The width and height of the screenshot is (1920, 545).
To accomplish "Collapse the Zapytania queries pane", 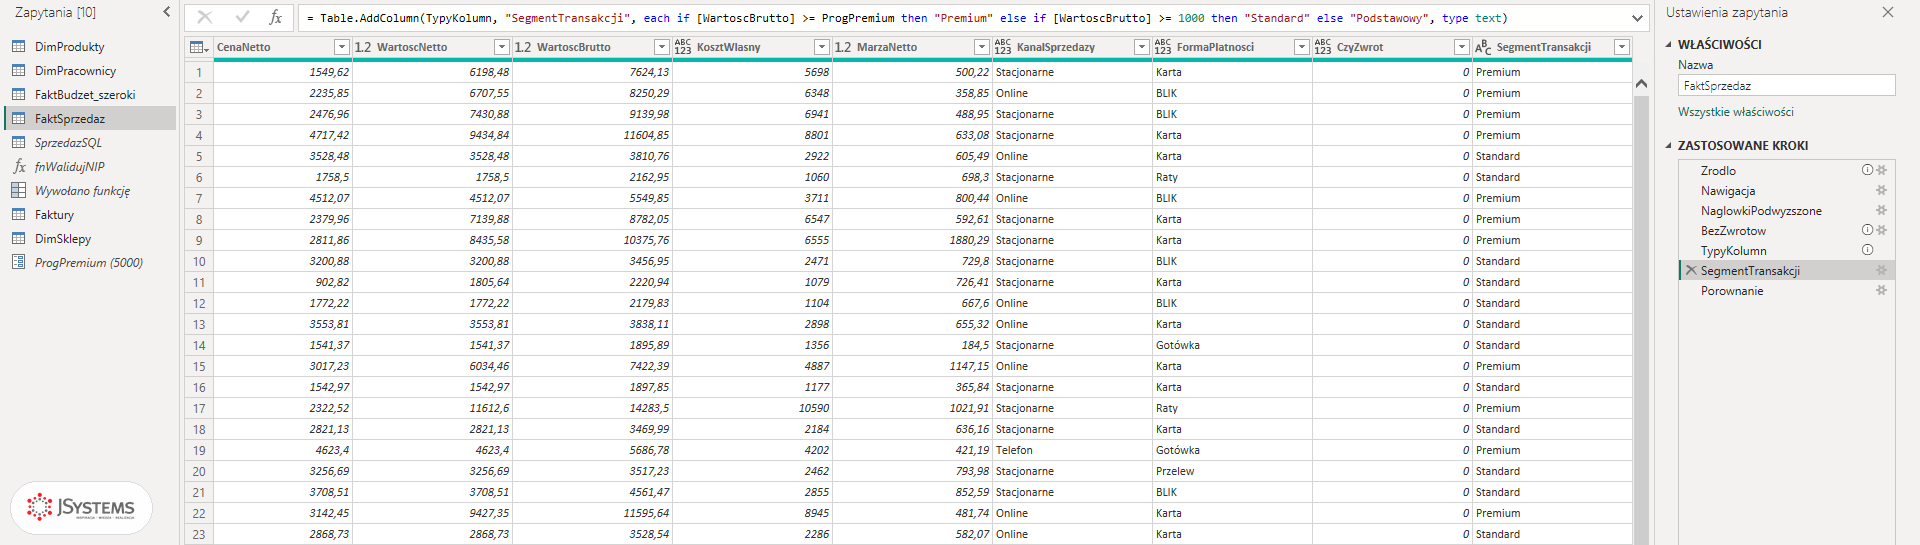I will 167,12.
